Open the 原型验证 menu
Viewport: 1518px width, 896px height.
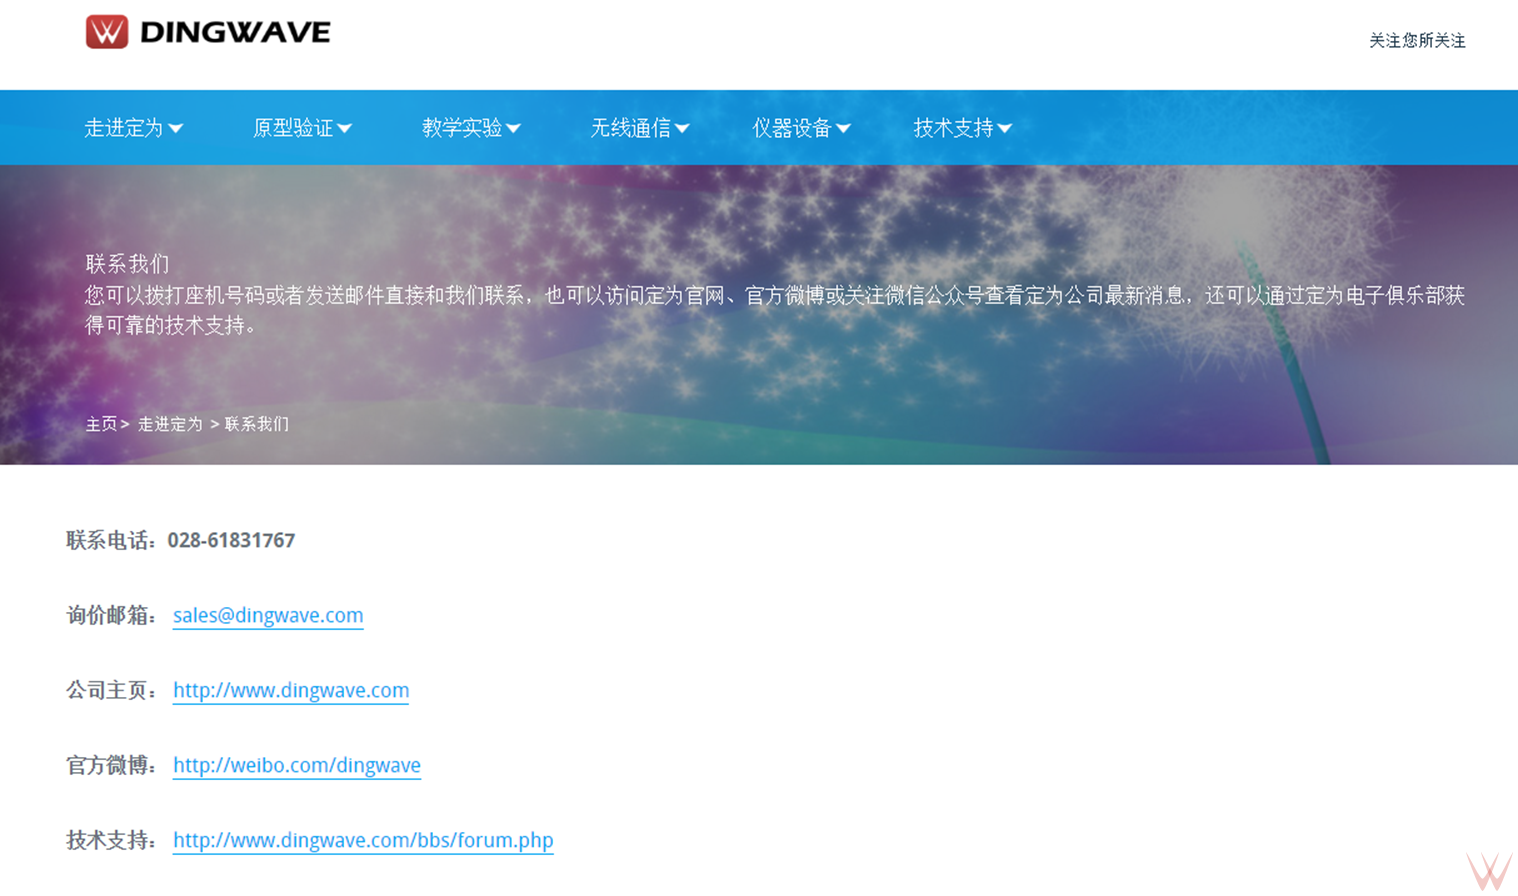pos(302,128)
